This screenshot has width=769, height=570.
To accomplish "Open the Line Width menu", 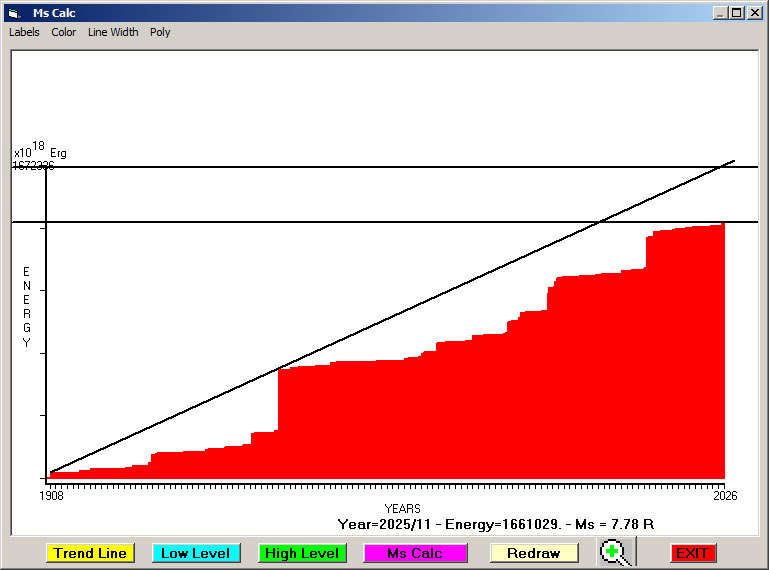I will click(113, 32).
